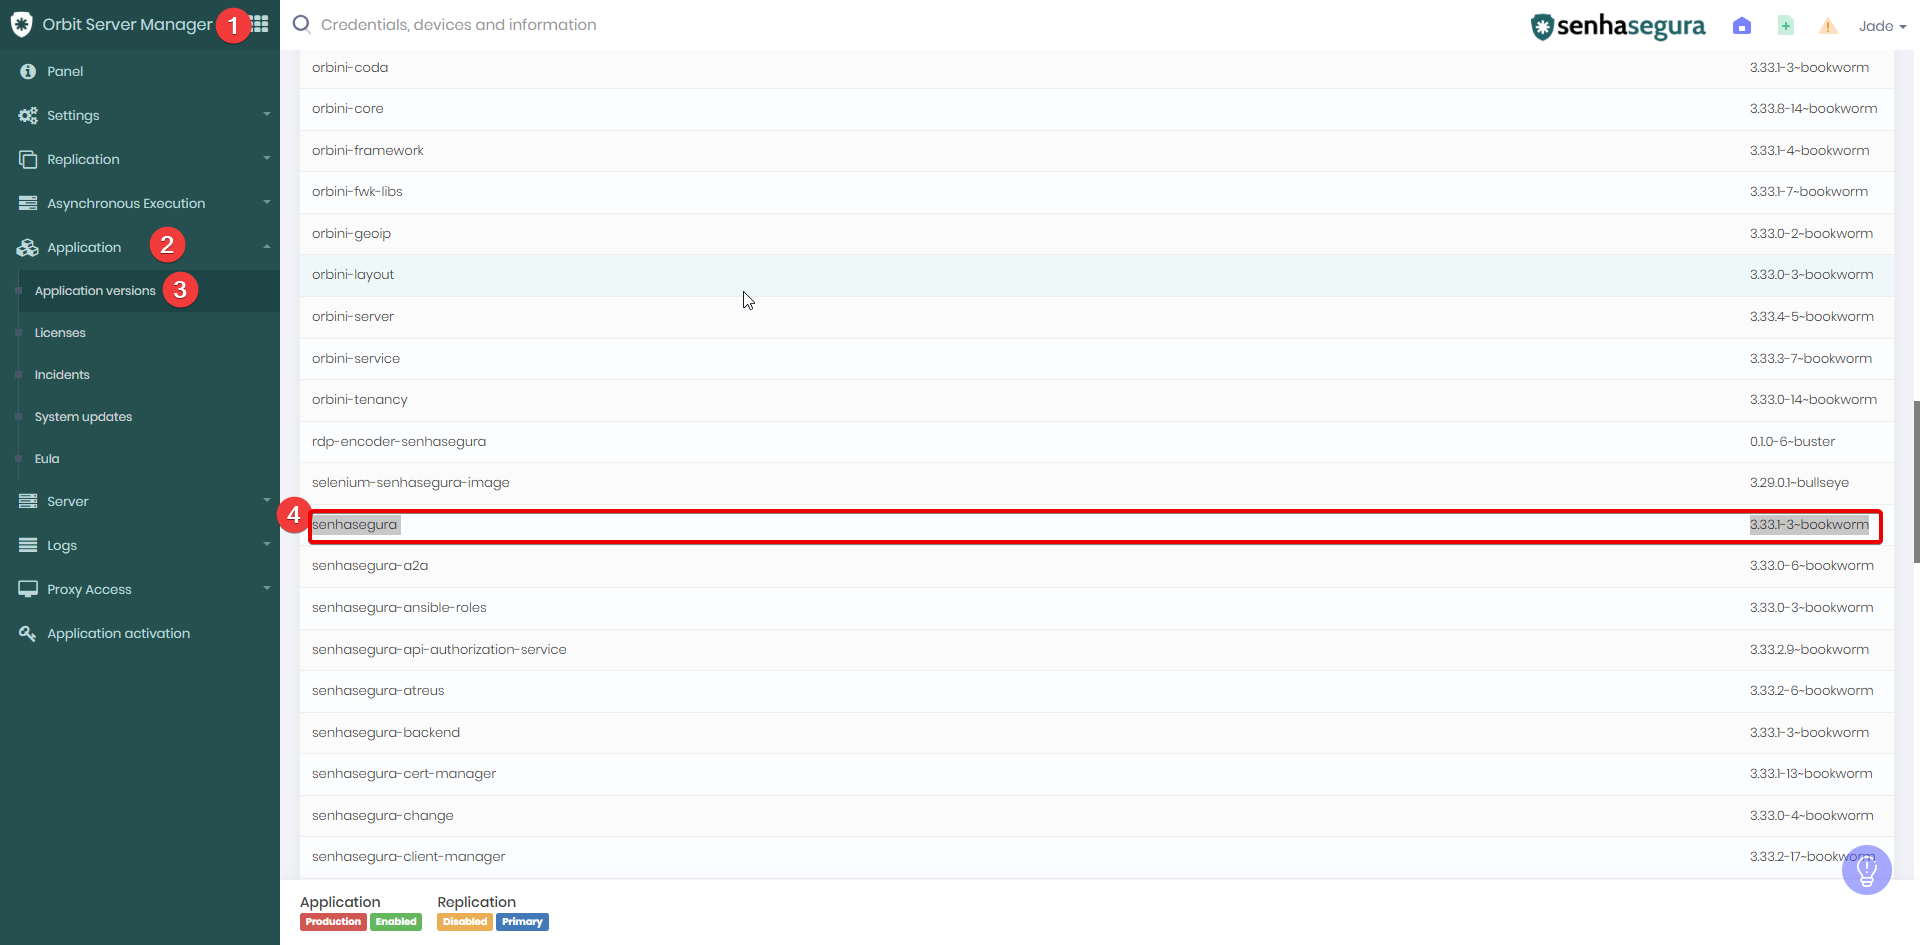Click selenium-senhasegura-image package name

pyautogui.click(x=410, y=483)
